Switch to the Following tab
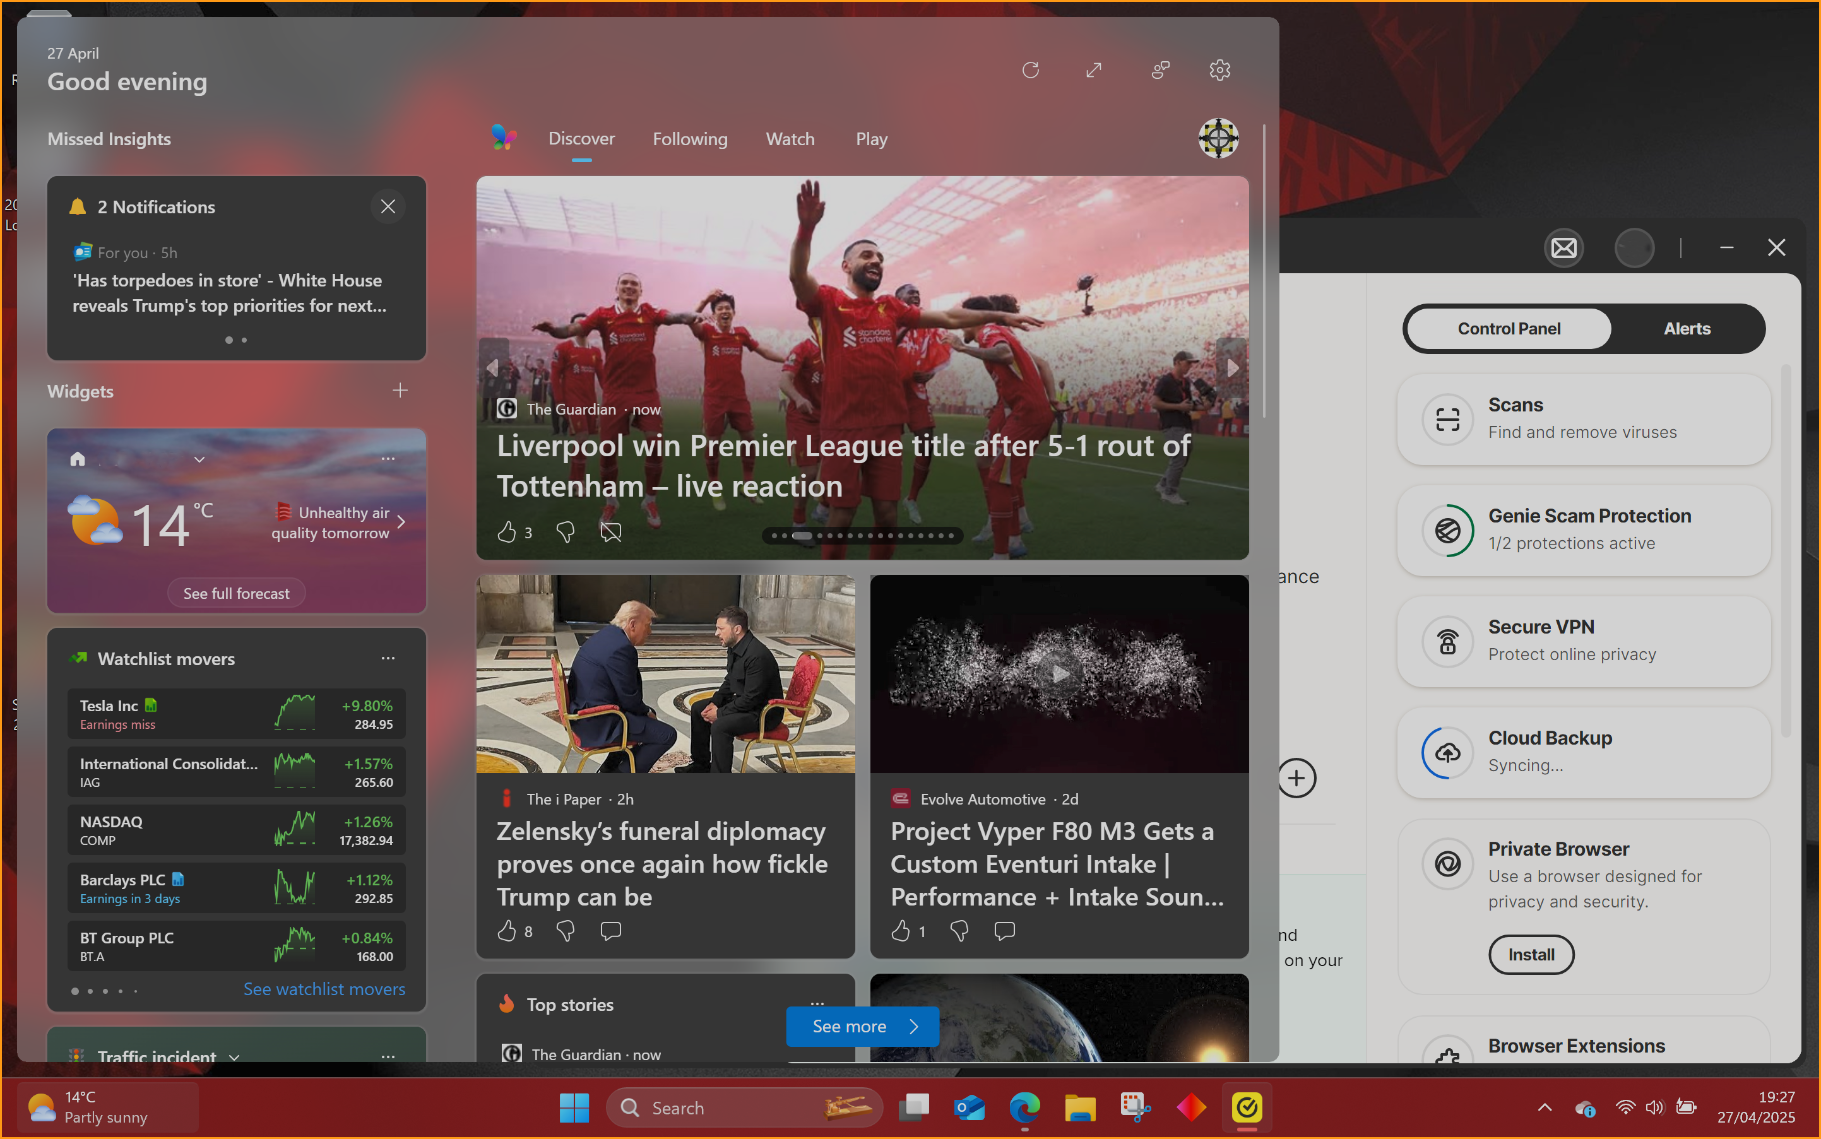This screenshot has width=1821, height=1139. (690, 139)
